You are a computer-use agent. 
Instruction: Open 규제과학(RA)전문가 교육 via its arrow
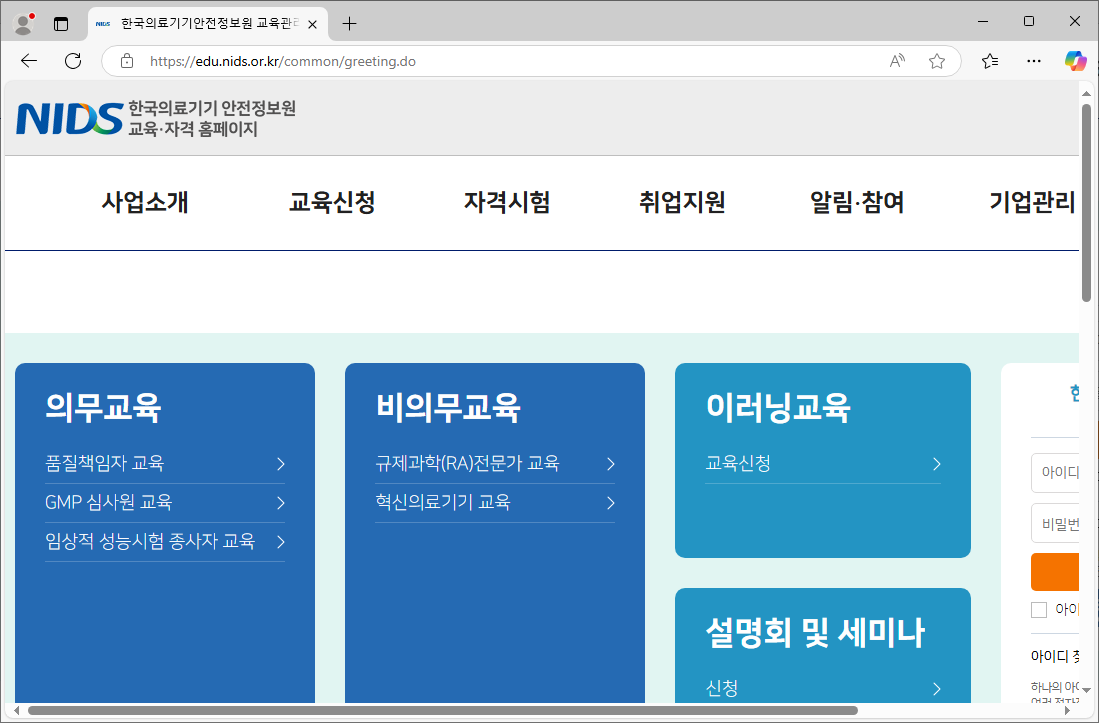(x=610, y=464)
